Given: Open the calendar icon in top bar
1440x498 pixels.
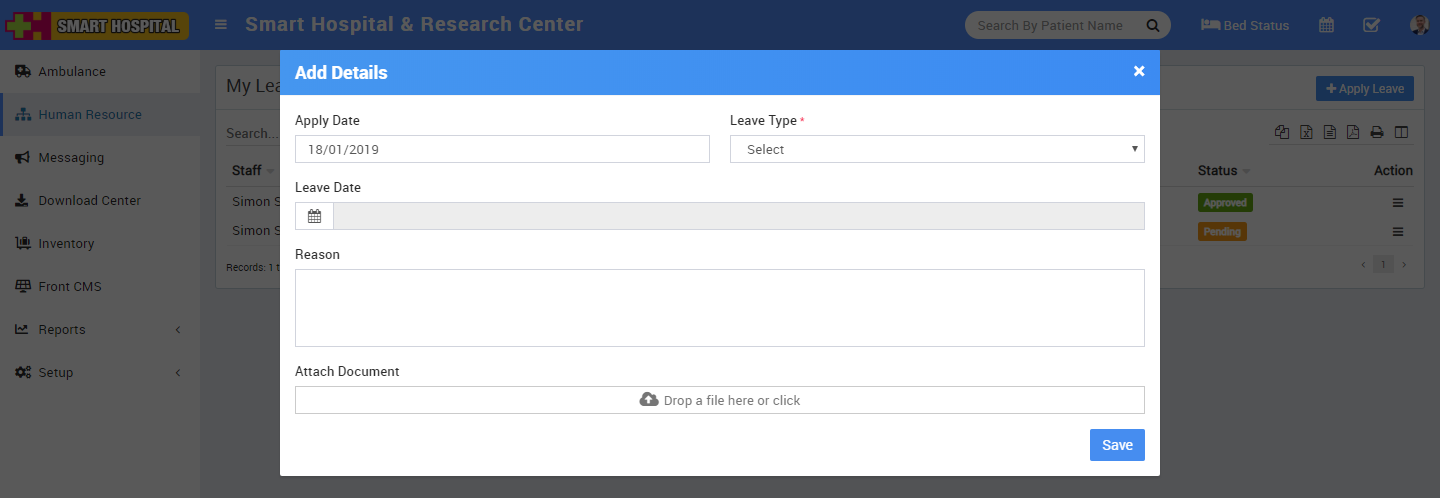Looking at the screenshot, I should pyautogui.click(x=1326, y=25).
